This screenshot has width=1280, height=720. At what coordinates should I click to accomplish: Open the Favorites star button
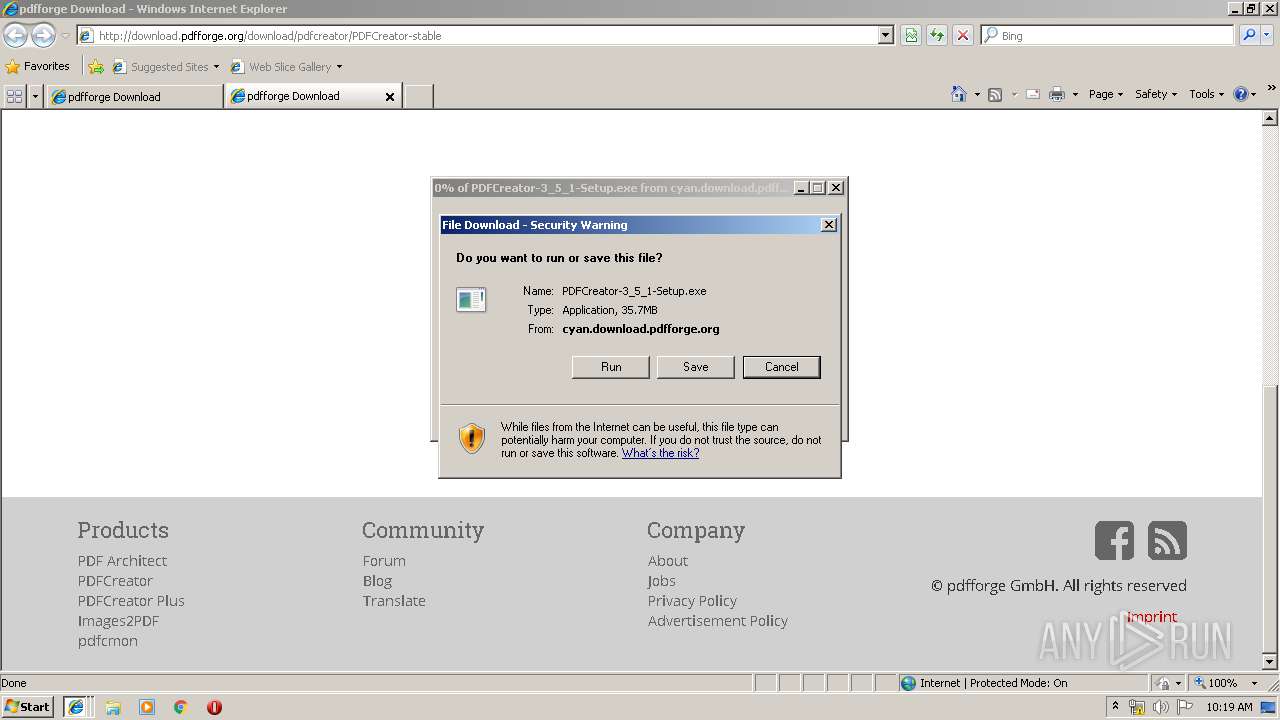38,66
